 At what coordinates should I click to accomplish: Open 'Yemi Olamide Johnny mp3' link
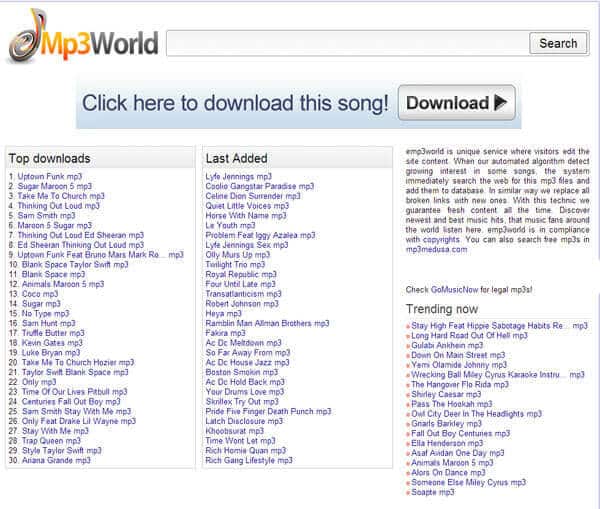pos(459,365)
